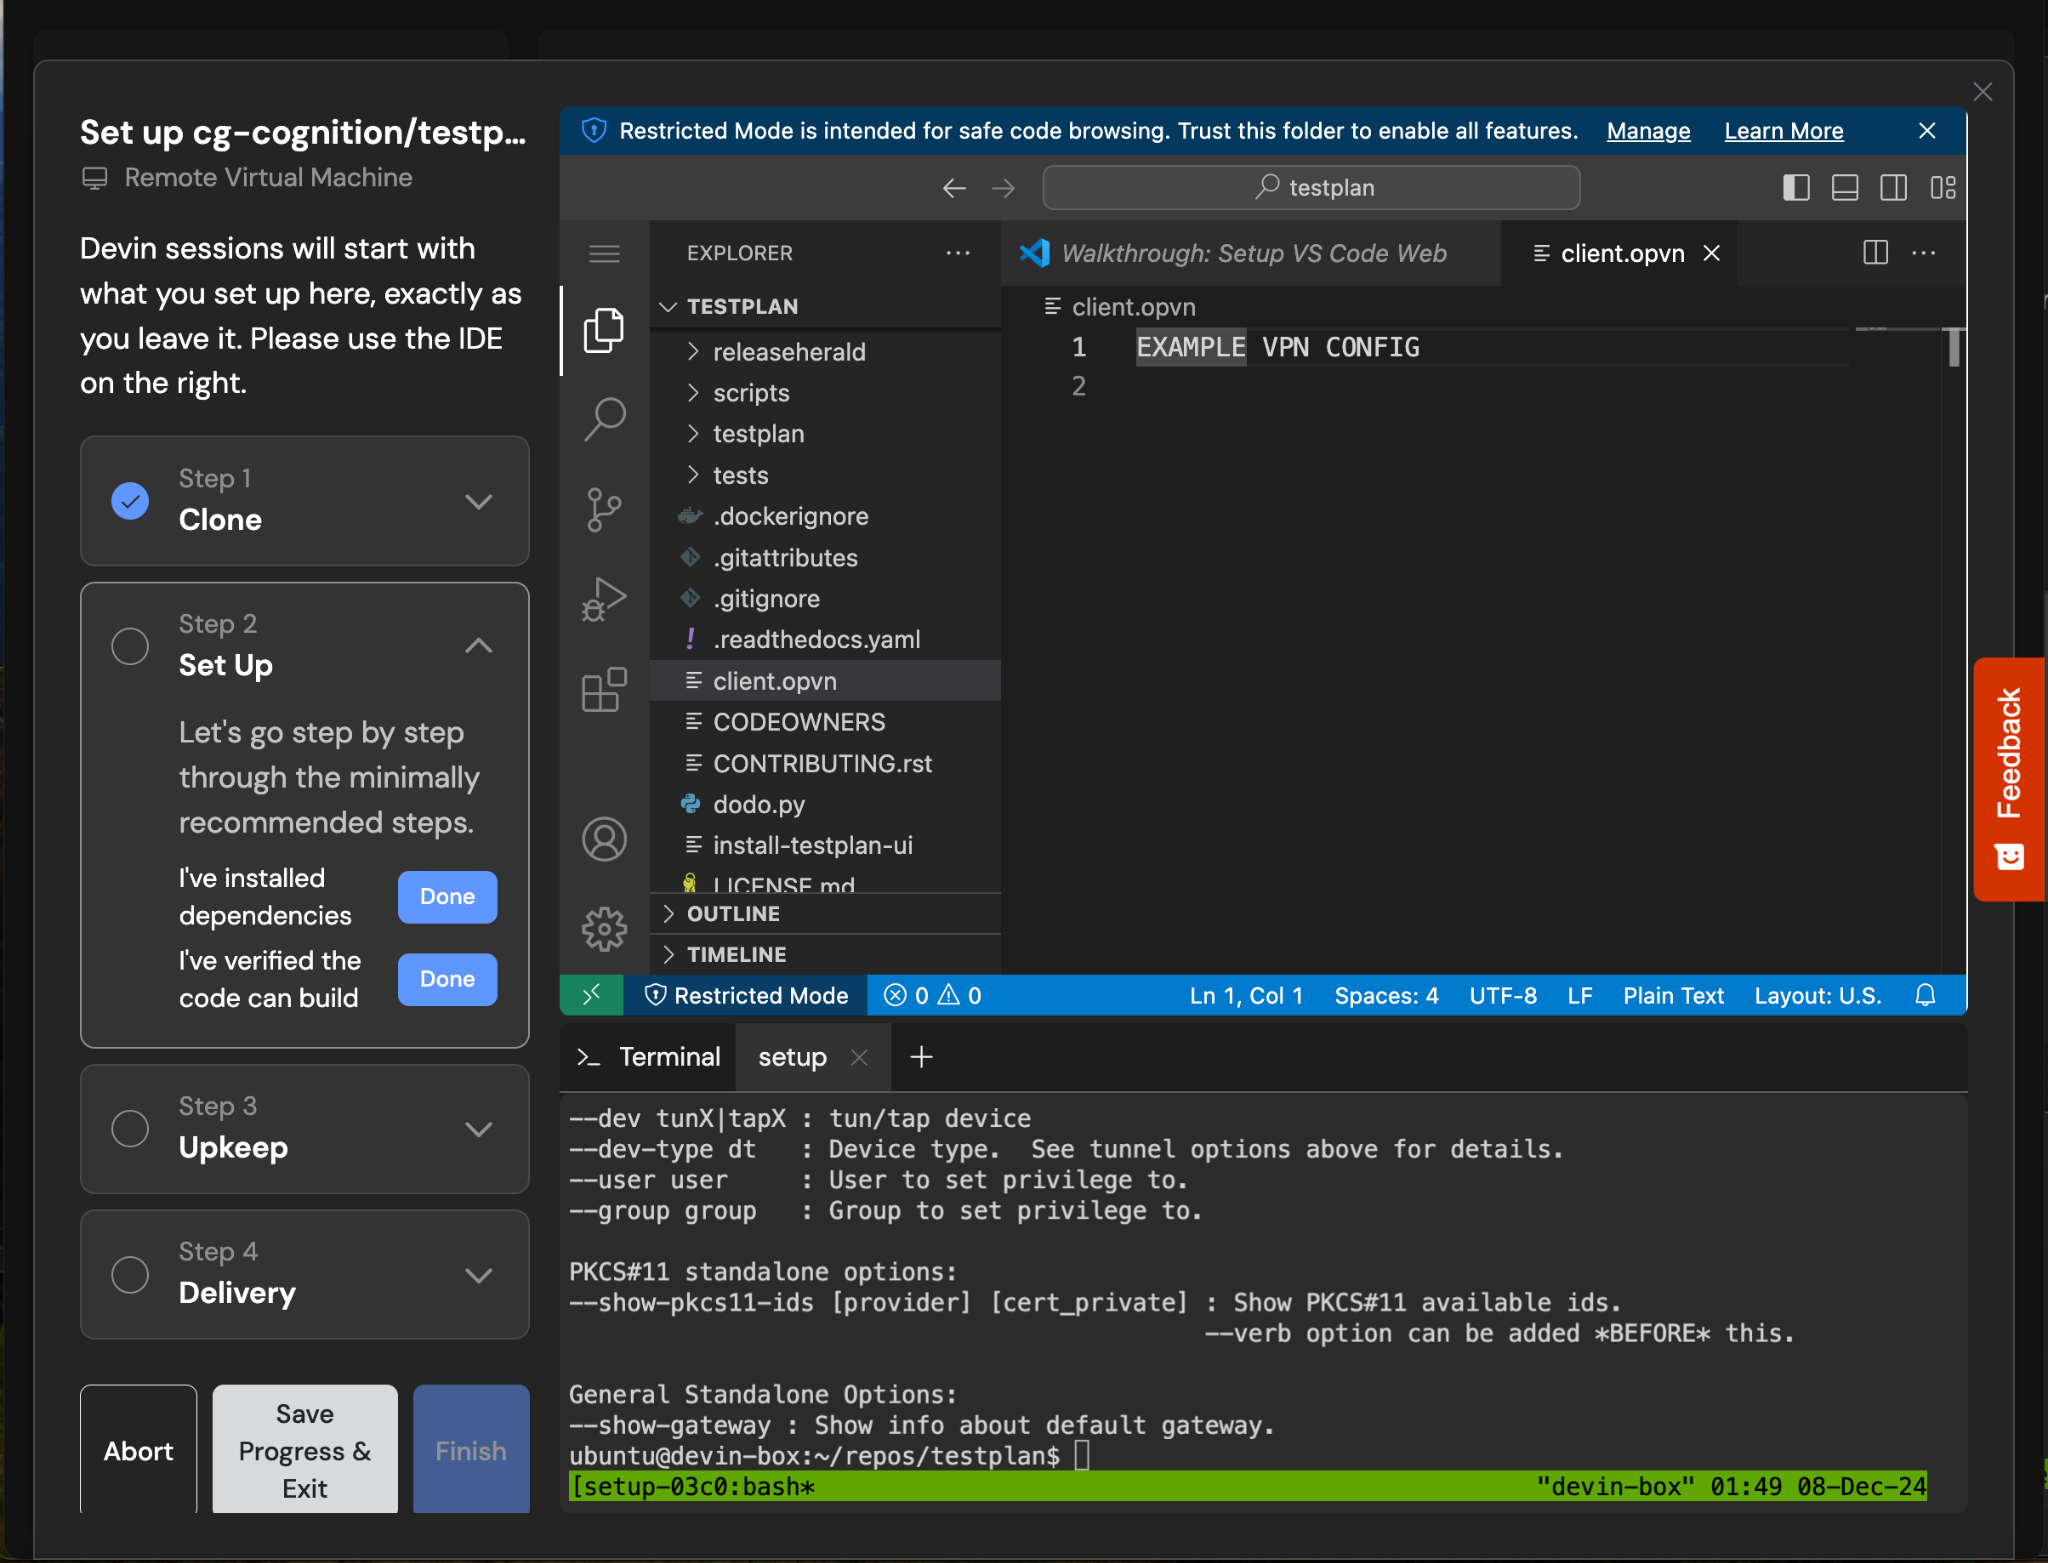This screenshot has width=2048, height=1563.
Task: Open the Manage gear icon
Action: coord(604,929)
